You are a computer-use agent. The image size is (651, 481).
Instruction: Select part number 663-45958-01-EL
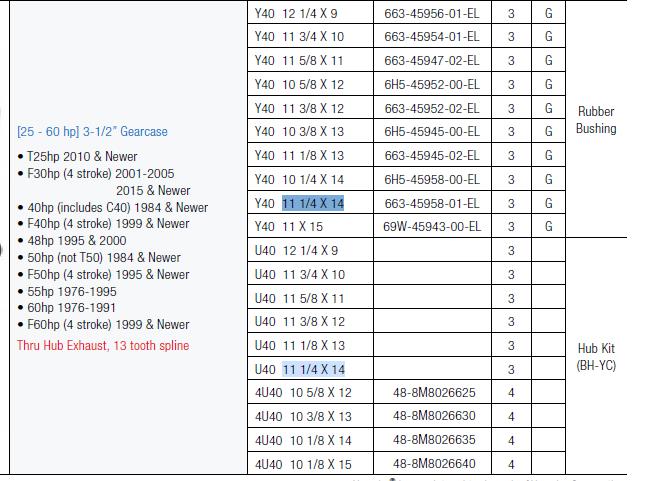(431, 204)
